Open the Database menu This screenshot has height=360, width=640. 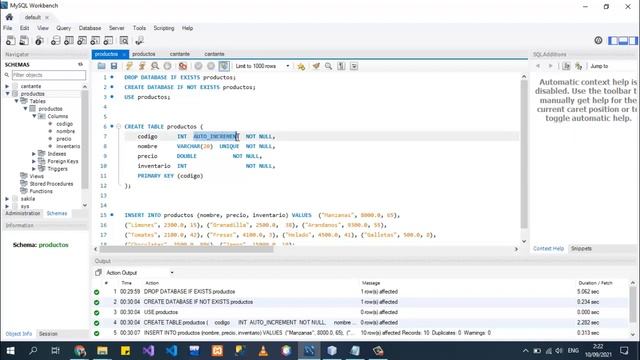pyautogui.click(x=90, y=28)
